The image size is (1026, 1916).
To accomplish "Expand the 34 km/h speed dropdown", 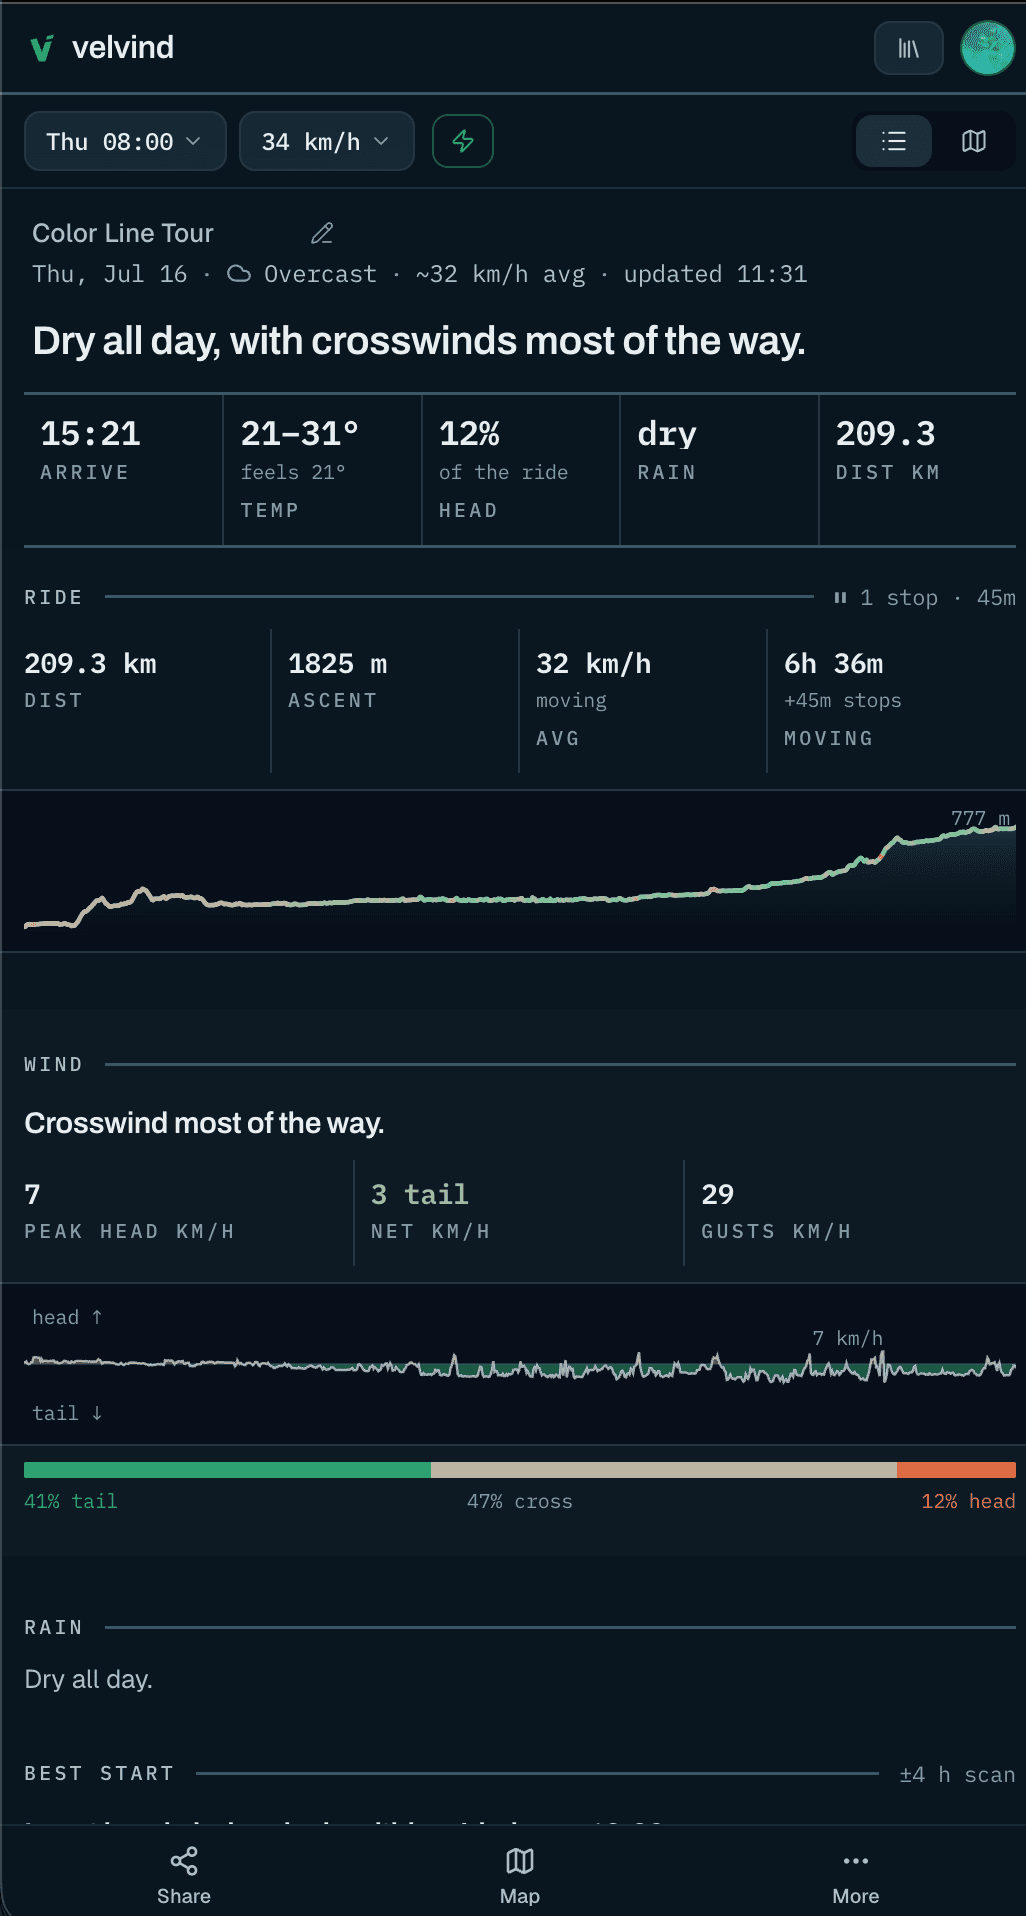I will pos(326,141).
